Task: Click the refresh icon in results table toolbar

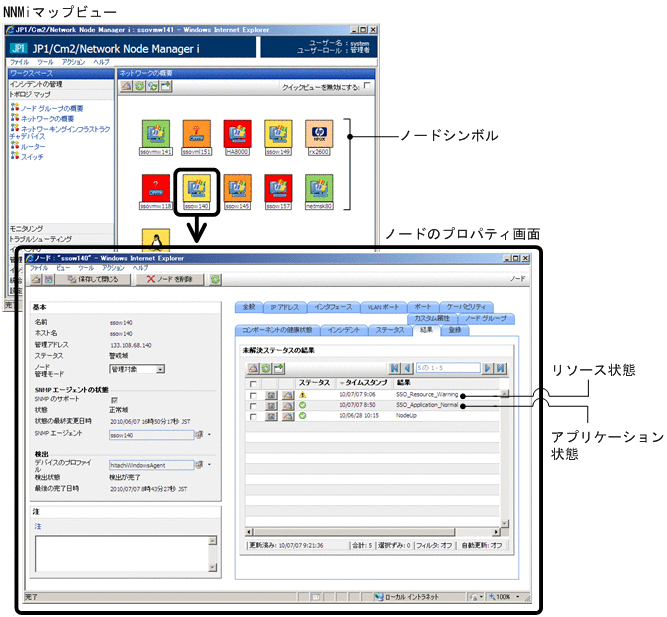Action: click(266, 368)
